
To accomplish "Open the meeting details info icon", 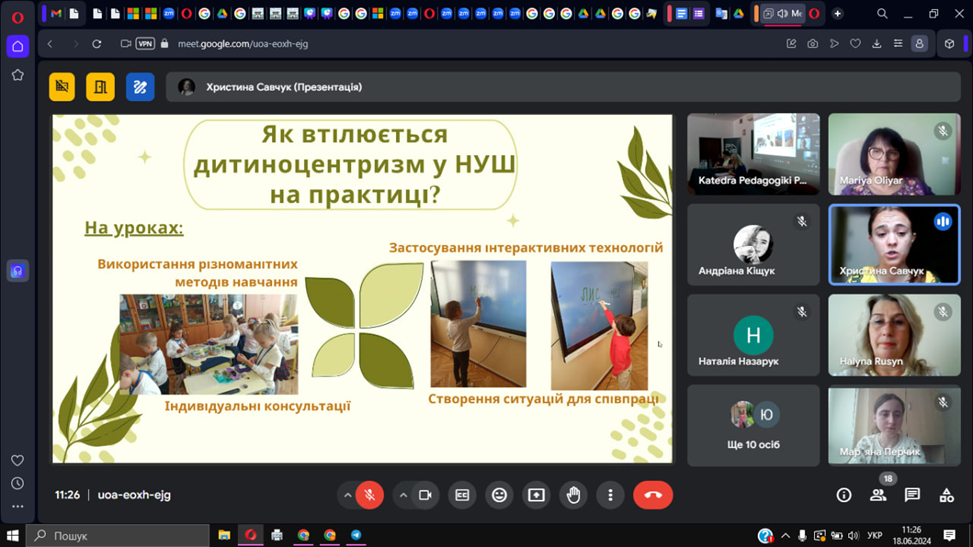I will pyautogui.click(x=843, y=495).
